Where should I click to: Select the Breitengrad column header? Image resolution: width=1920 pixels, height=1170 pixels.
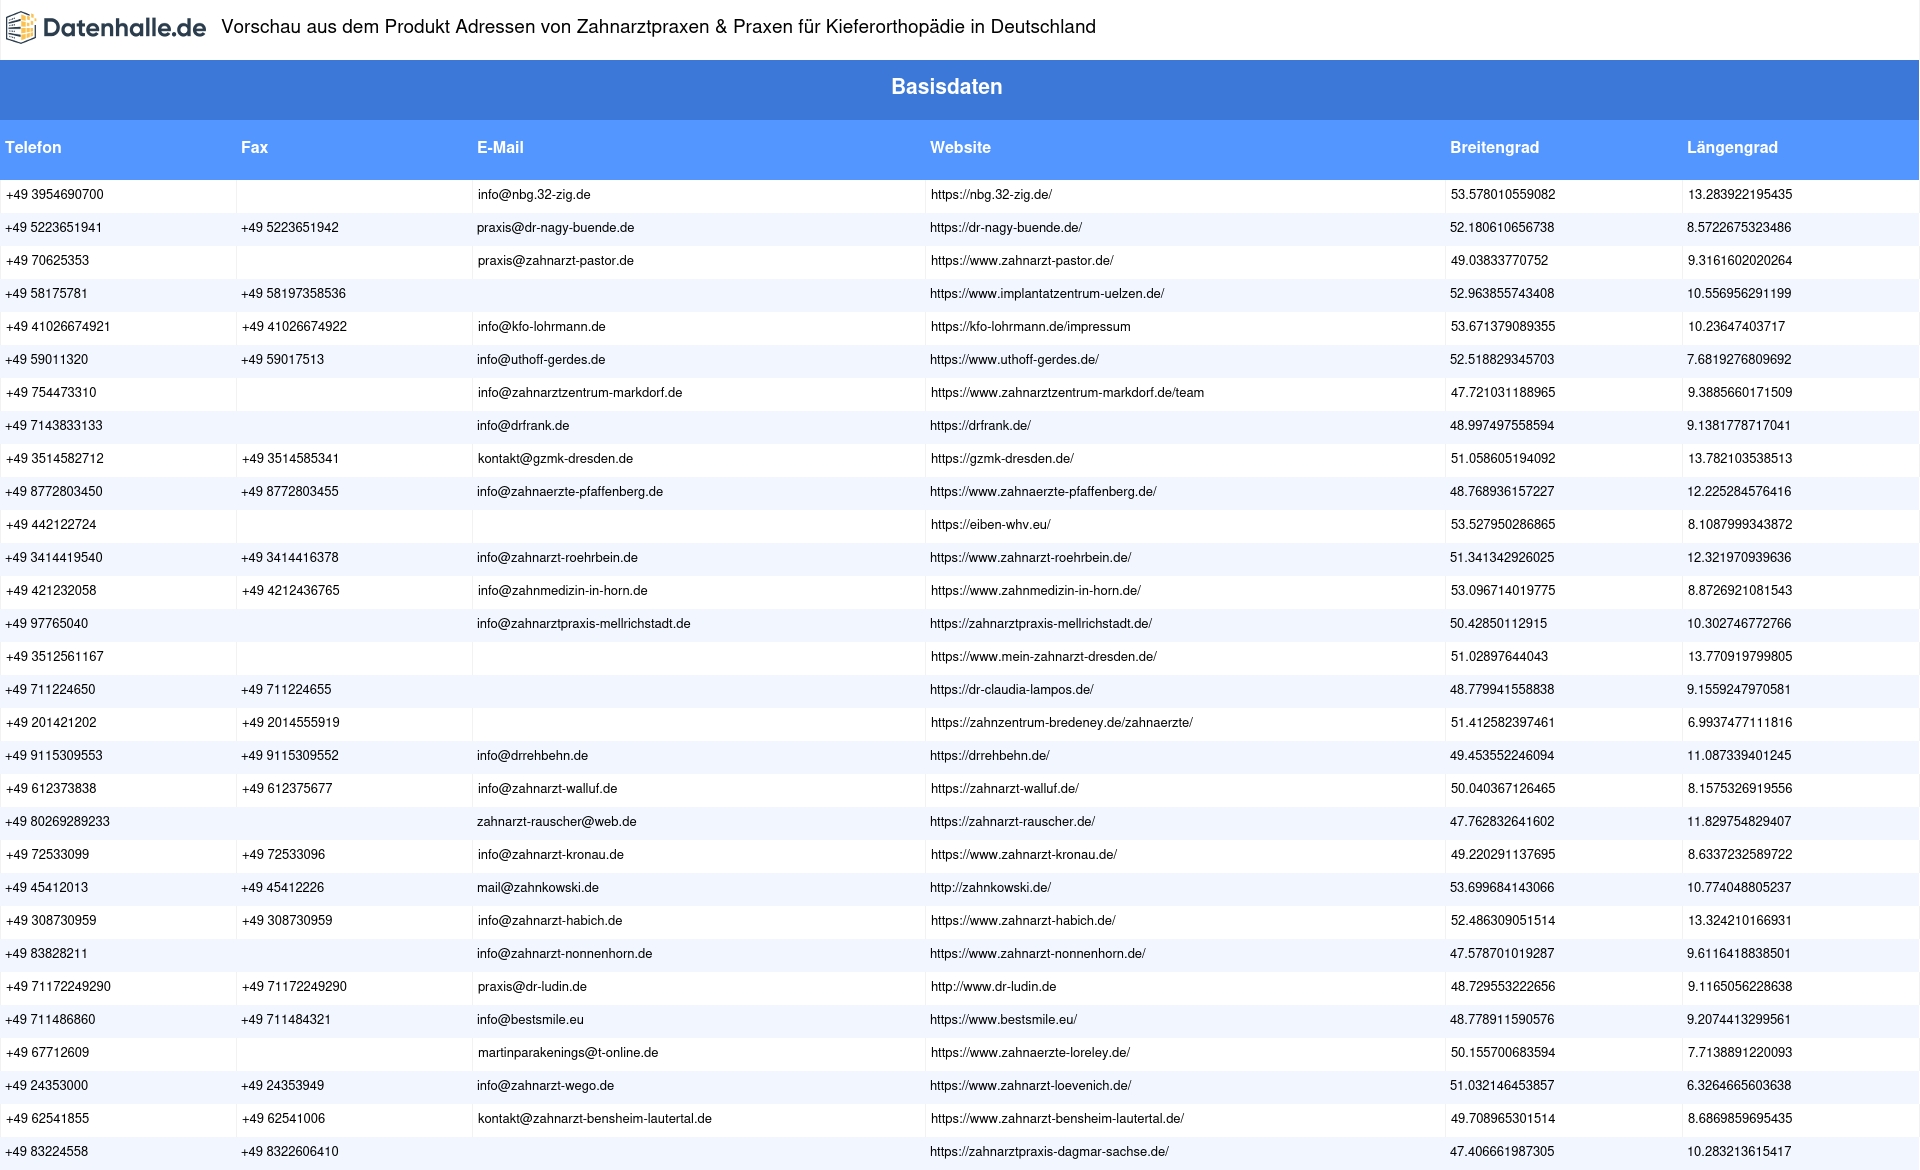click(x=1494, y=147)
